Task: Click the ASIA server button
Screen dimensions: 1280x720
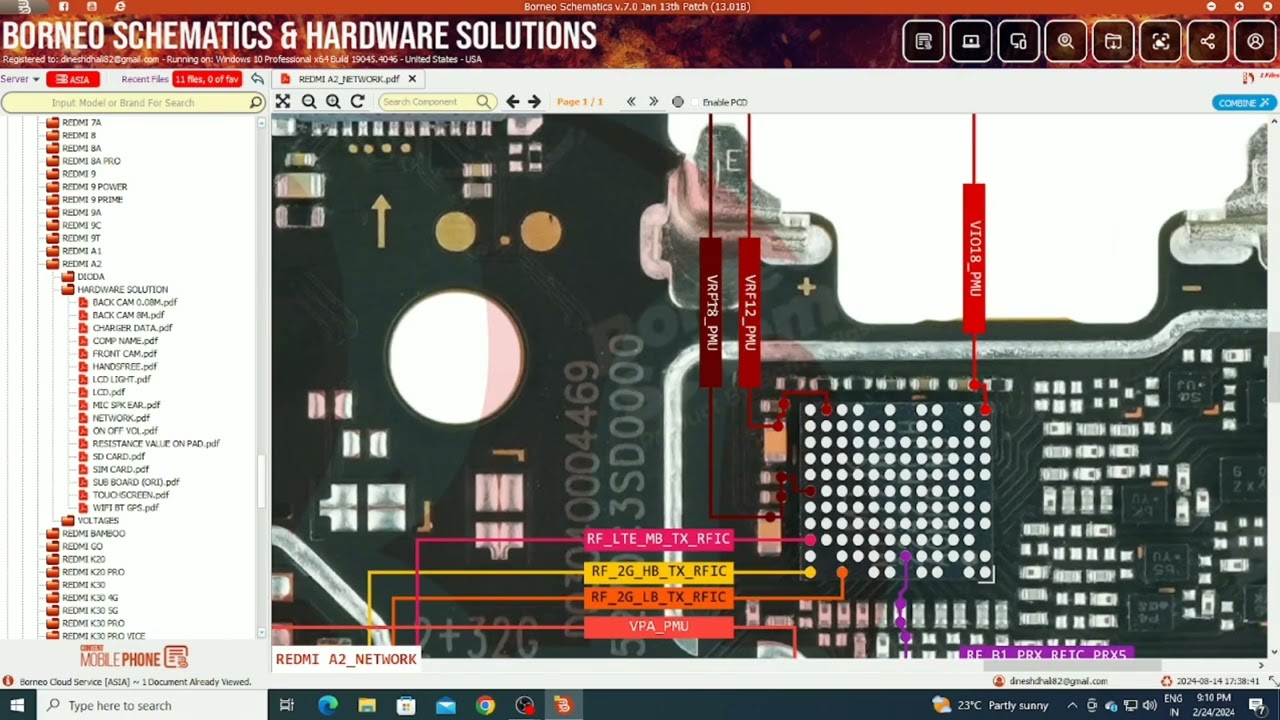Action: pos(73,79)
